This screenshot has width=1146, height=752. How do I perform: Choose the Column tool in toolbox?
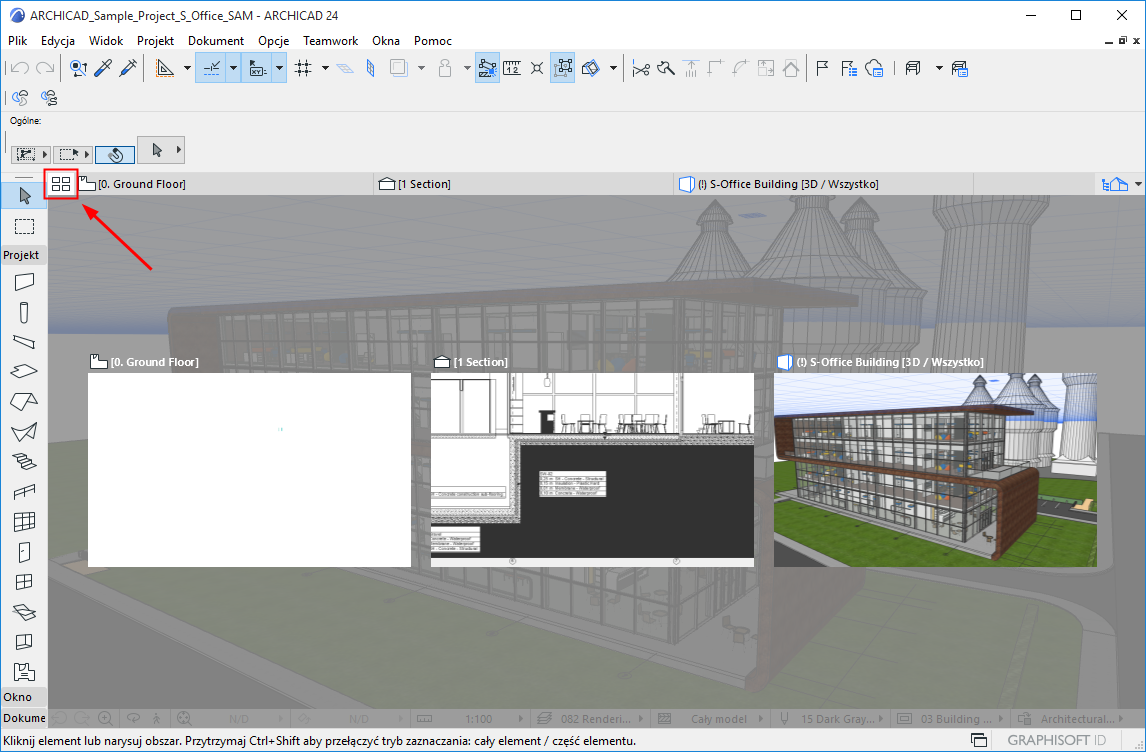coord(25,313)
